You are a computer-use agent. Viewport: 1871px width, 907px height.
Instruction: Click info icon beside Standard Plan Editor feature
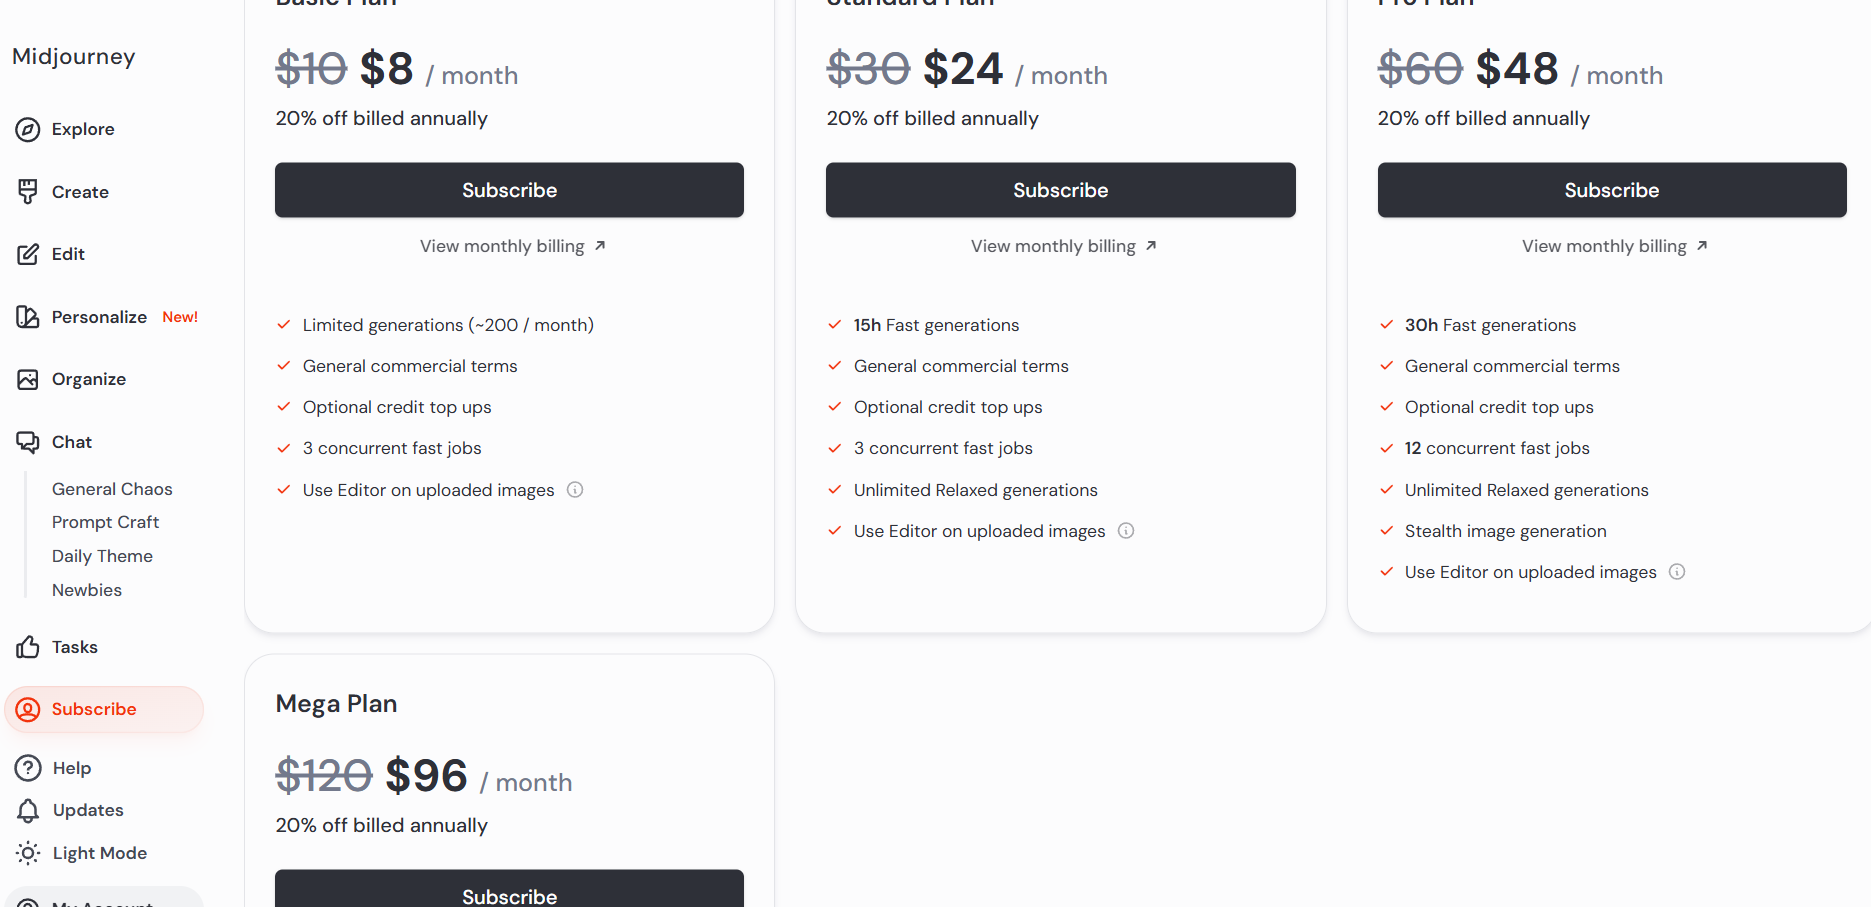[x=1126, y=531]
